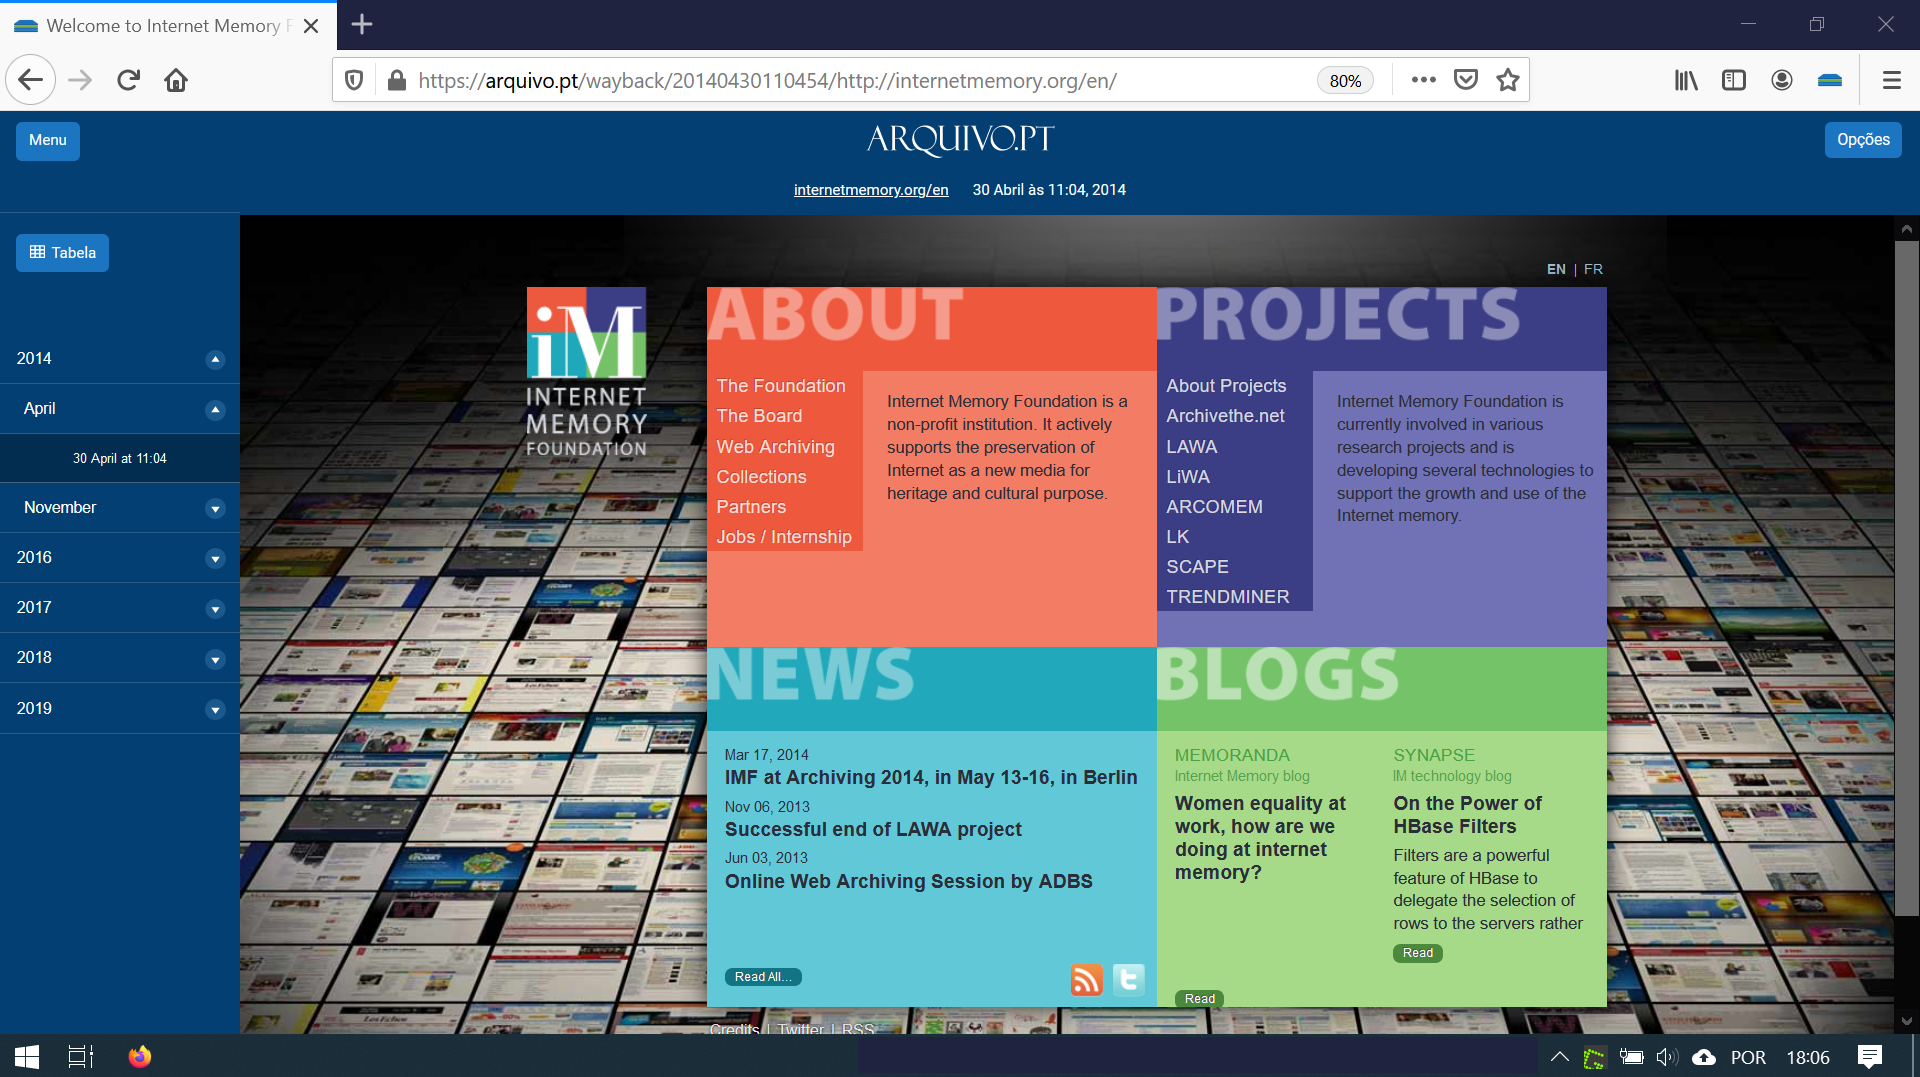1920x1077 pixels.
Task: Click the internetmemory.org/en link
Action: pyautogui.click(x=871, y=190)
